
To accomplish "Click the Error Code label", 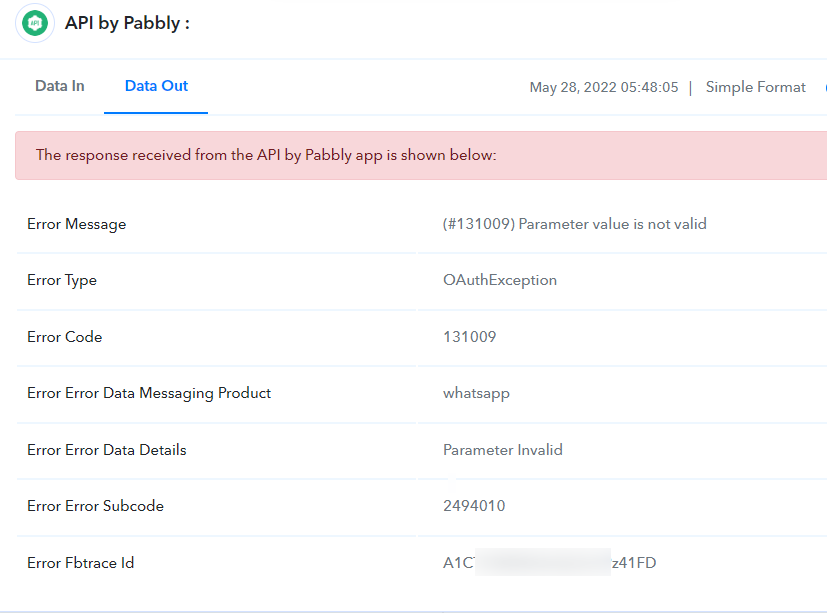I will (x=64, y=337).
